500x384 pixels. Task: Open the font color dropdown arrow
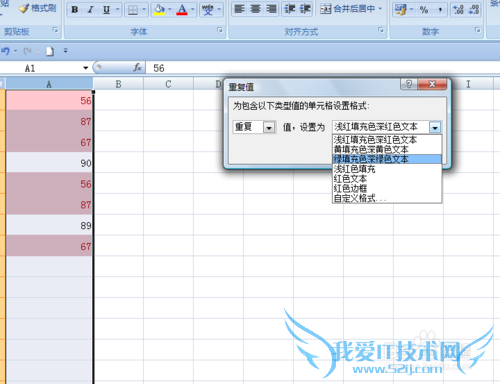192,10
